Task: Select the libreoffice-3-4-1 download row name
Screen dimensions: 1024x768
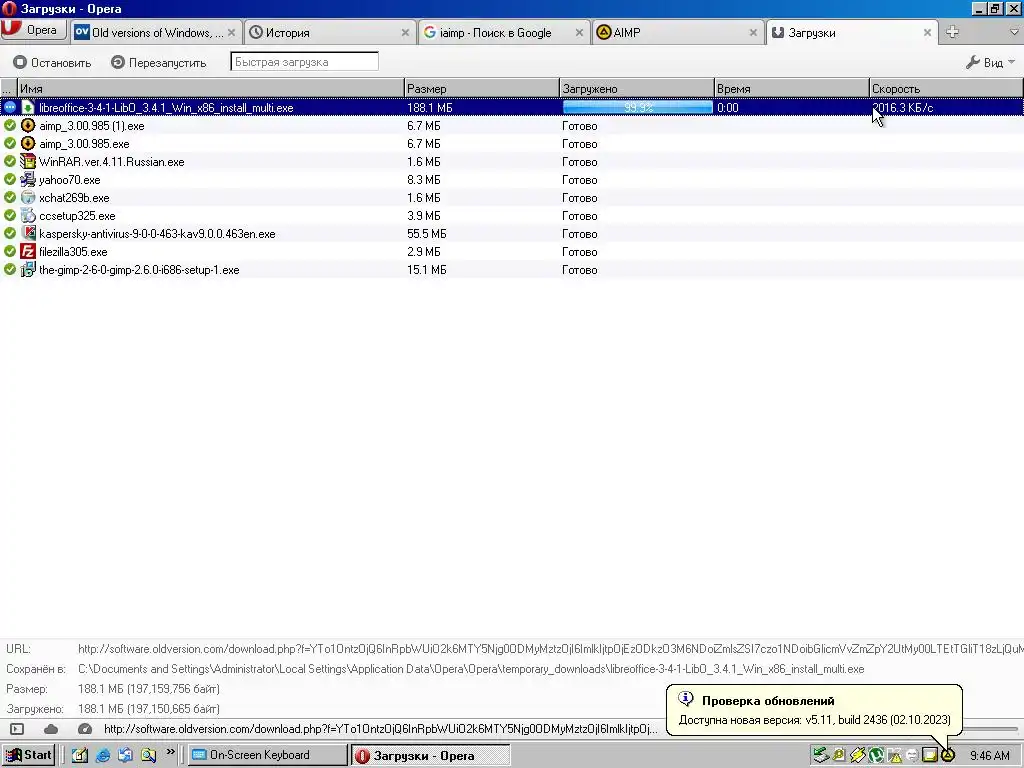Action: click(x=166, y=108)
